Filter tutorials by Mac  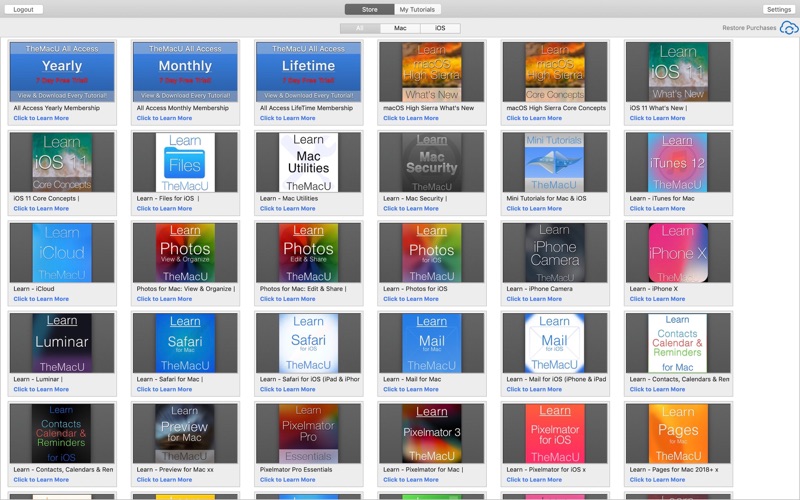coord(400,28)
